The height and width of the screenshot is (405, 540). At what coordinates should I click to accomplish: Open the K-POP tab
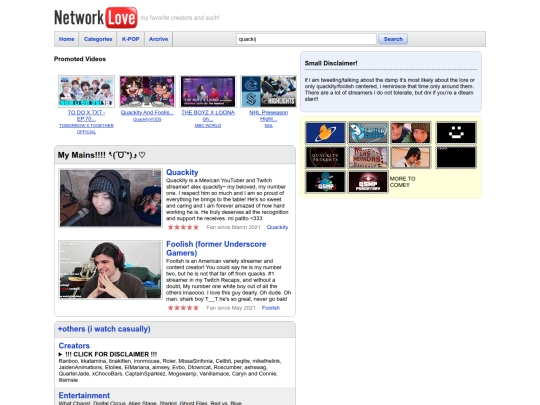point(131,39)
